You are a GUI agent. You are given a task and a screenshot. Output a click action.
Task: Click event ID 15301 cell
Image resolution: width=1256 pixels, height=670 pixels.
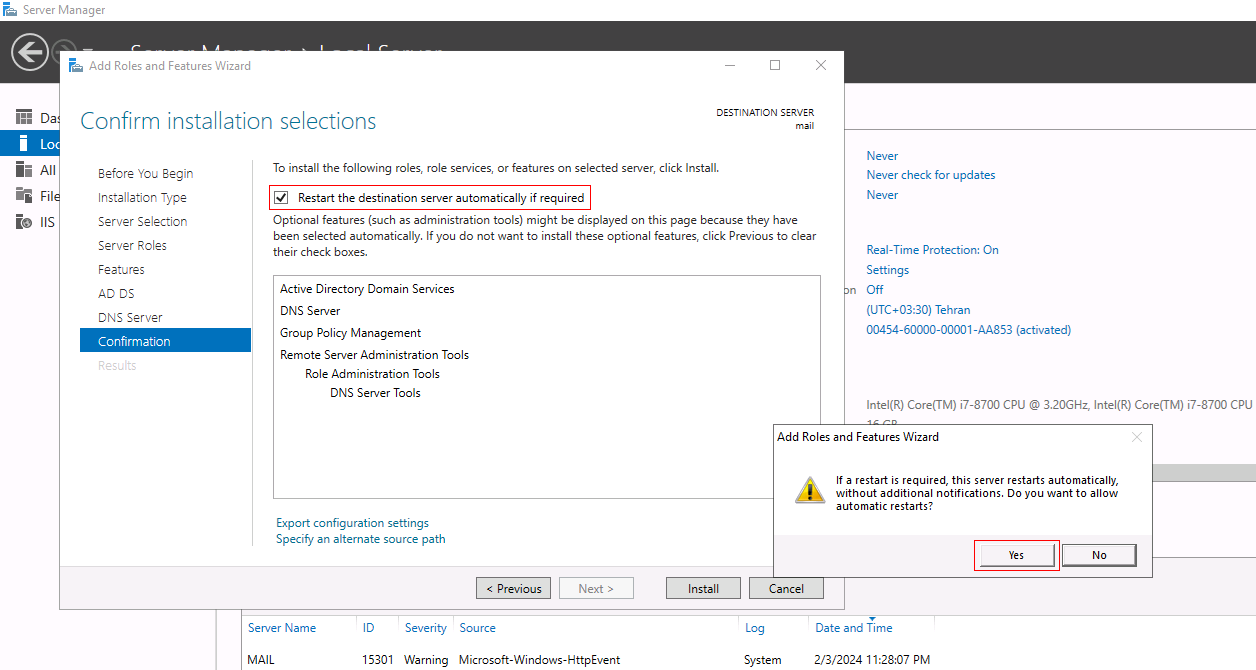pos(378,660)
